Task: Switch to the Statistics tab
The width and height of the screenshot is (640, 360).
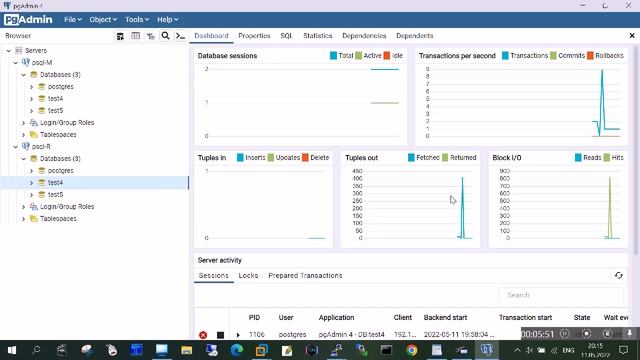Action: pyautogui.click(x=318, y=36)
